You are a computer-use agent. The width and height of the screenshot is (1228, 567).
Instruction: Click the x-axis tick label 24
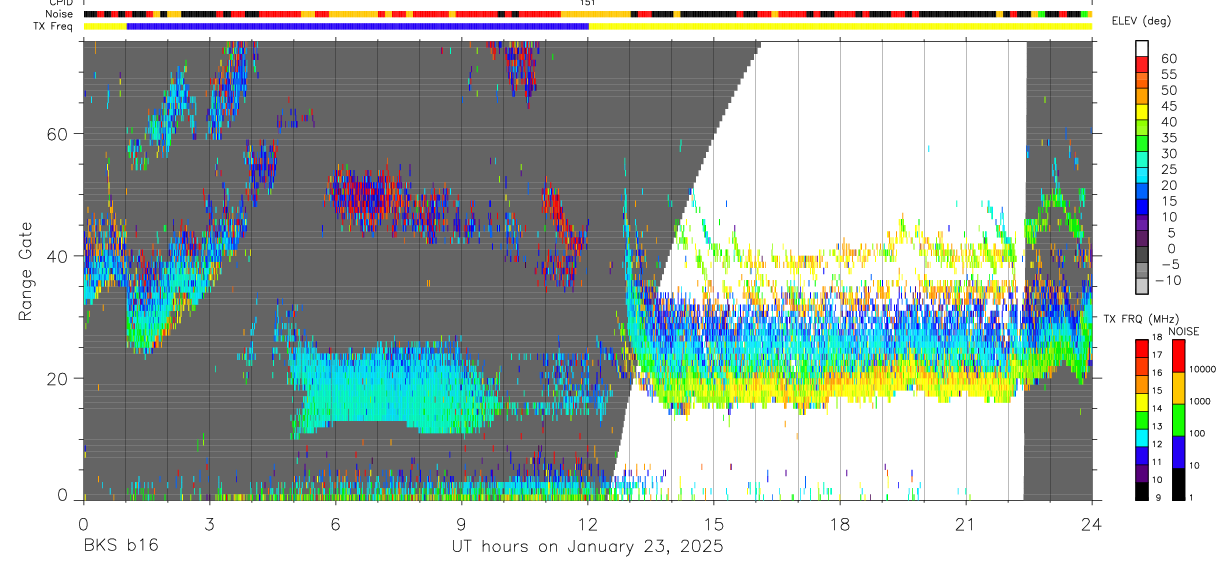tap(1092, 524)
